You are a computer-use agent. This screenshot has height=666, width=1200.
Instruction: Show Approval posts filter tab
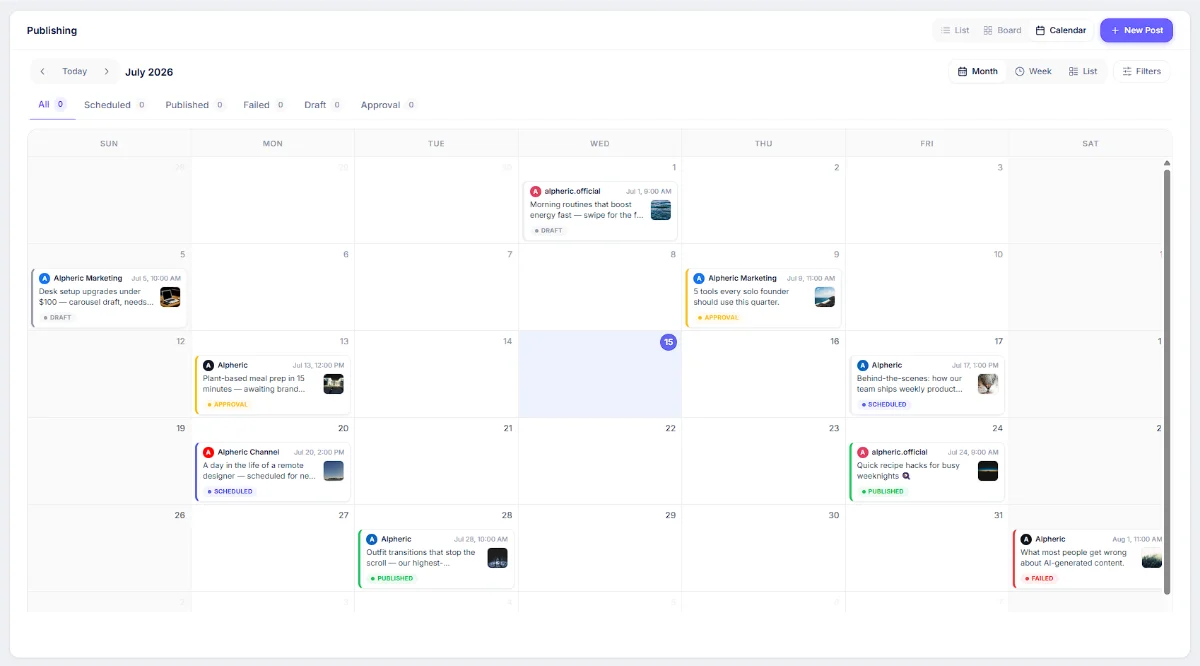(x=388, y=104)
